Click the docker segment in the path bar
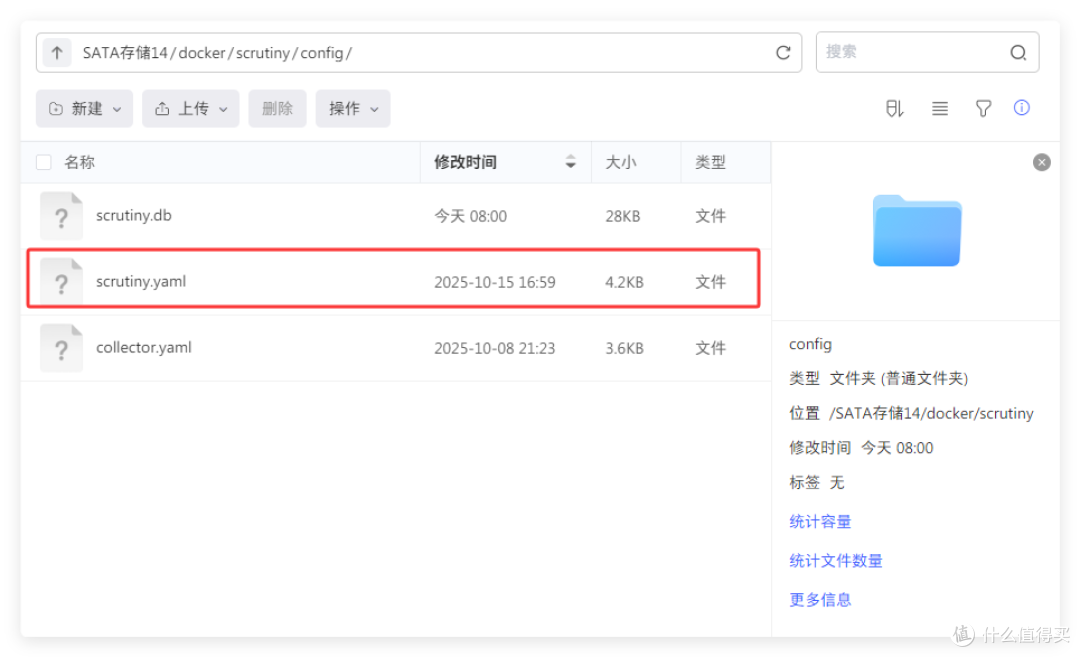 [x=202, y=53]
